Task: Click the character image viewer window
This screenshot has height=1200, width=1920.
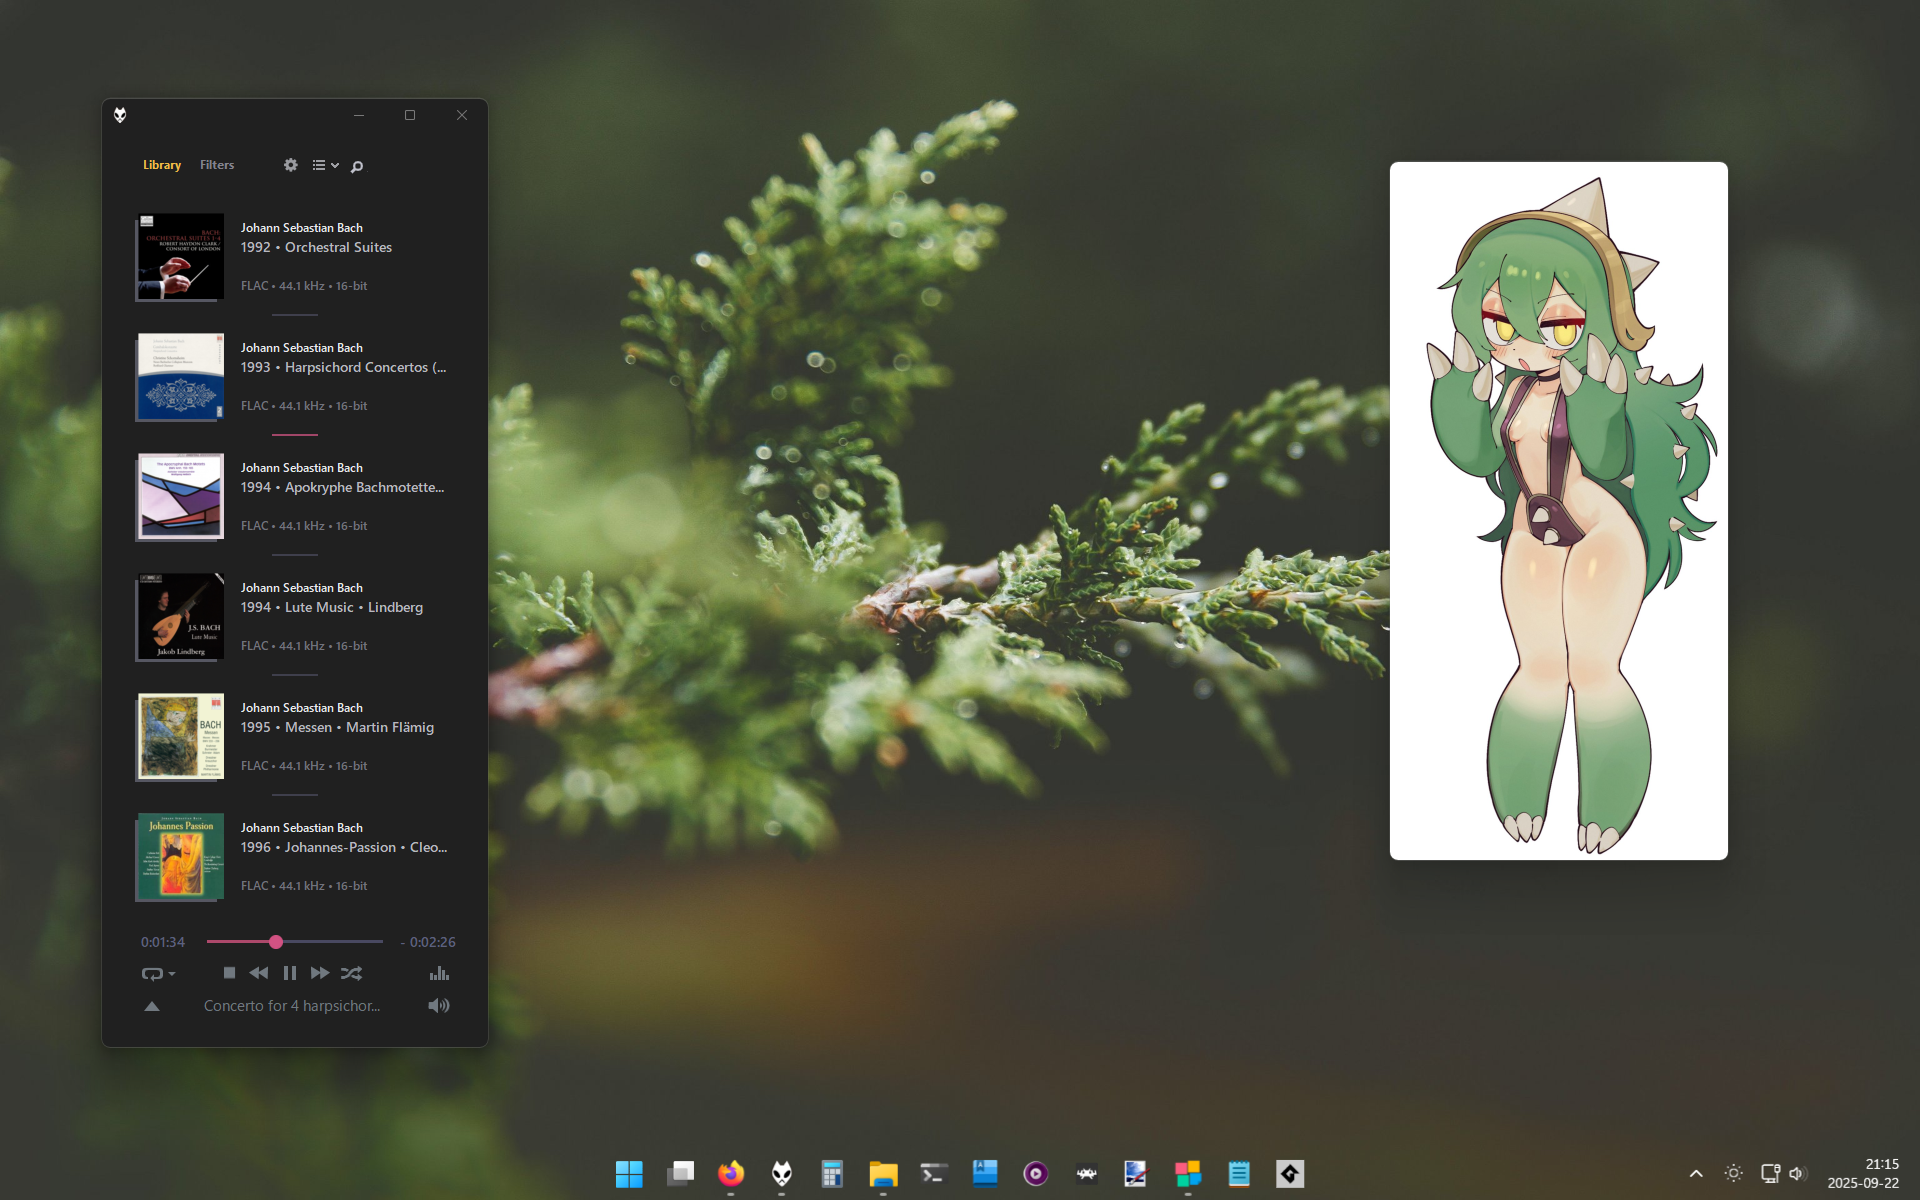Action: 1558,511
